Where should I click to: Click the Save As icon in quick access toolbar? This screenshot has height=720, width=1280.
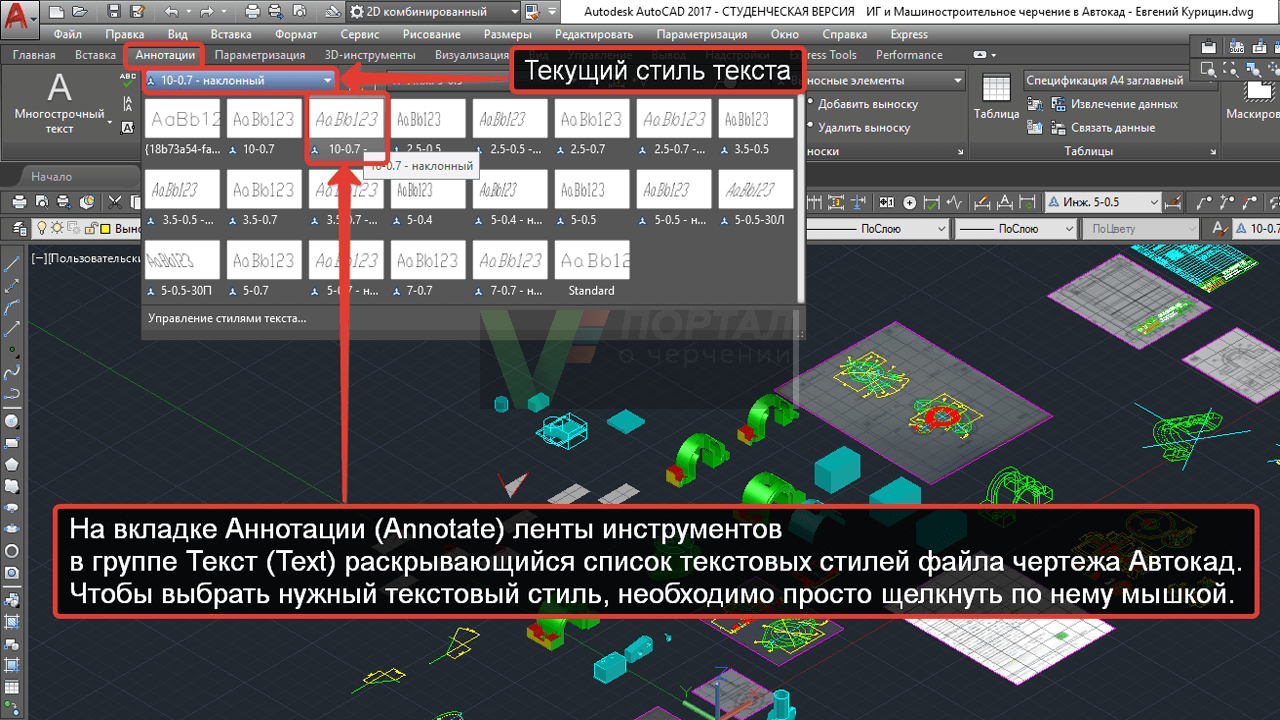pyautogui.click(x=136, y=12)
